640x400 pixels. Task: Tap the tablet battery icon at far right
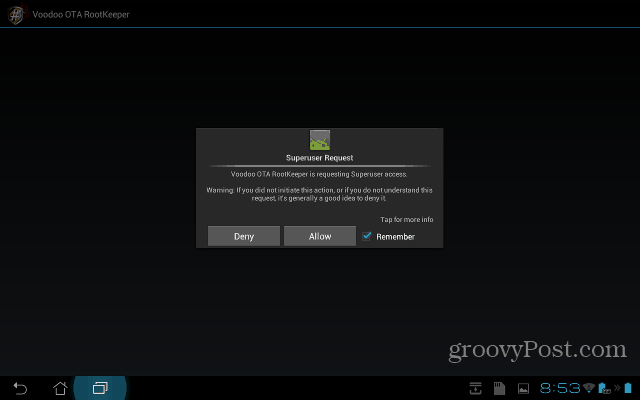coord(628,387)
